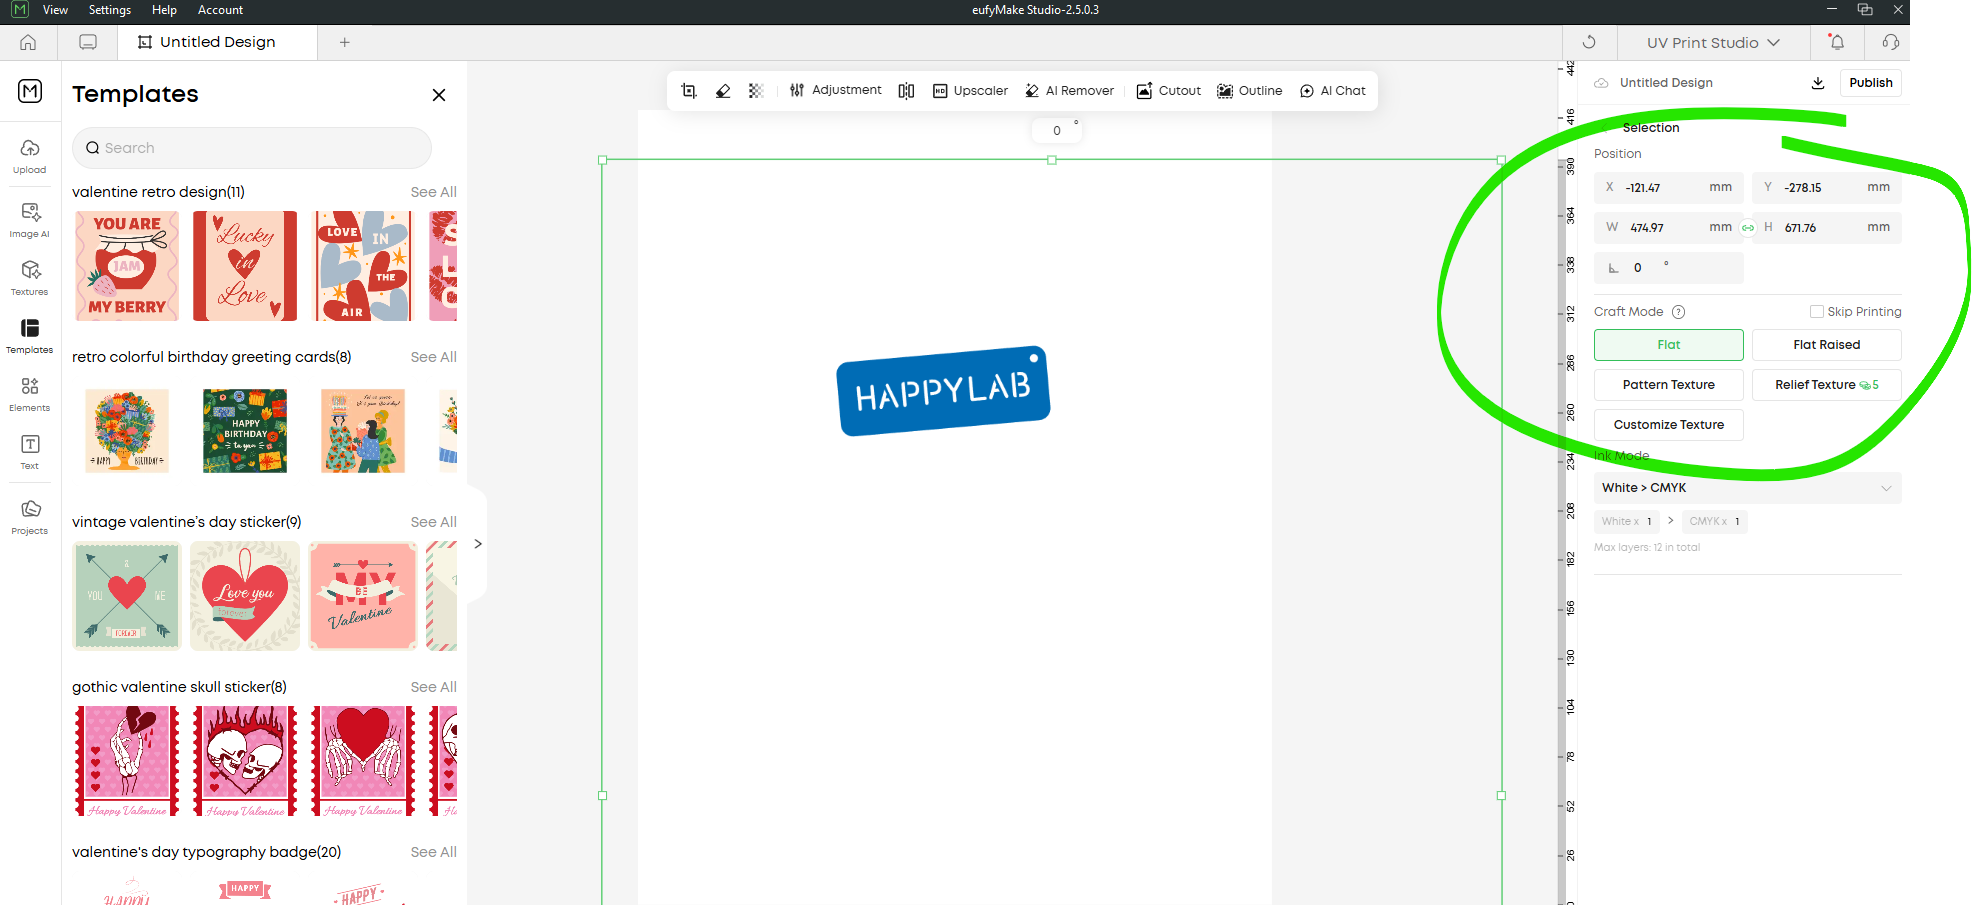
Task: Open the AI Remover tool
Action: point(1069,91)
